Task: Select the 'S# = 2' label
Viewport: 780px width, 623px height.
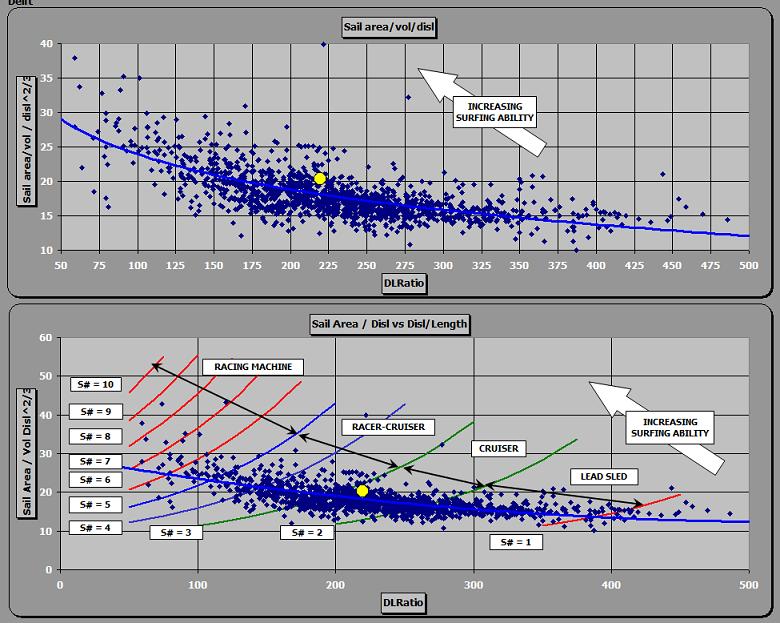Action: tap(307, 532)
